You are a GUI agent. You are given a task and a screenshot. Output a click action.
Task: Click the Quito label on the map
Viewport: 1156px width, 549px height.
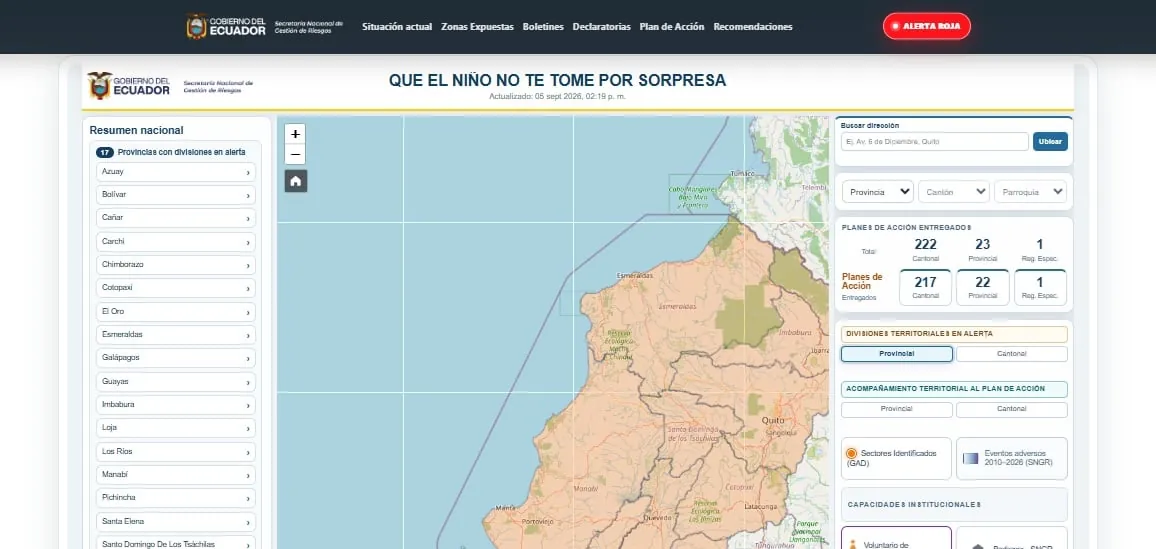[x=772, y=420]
